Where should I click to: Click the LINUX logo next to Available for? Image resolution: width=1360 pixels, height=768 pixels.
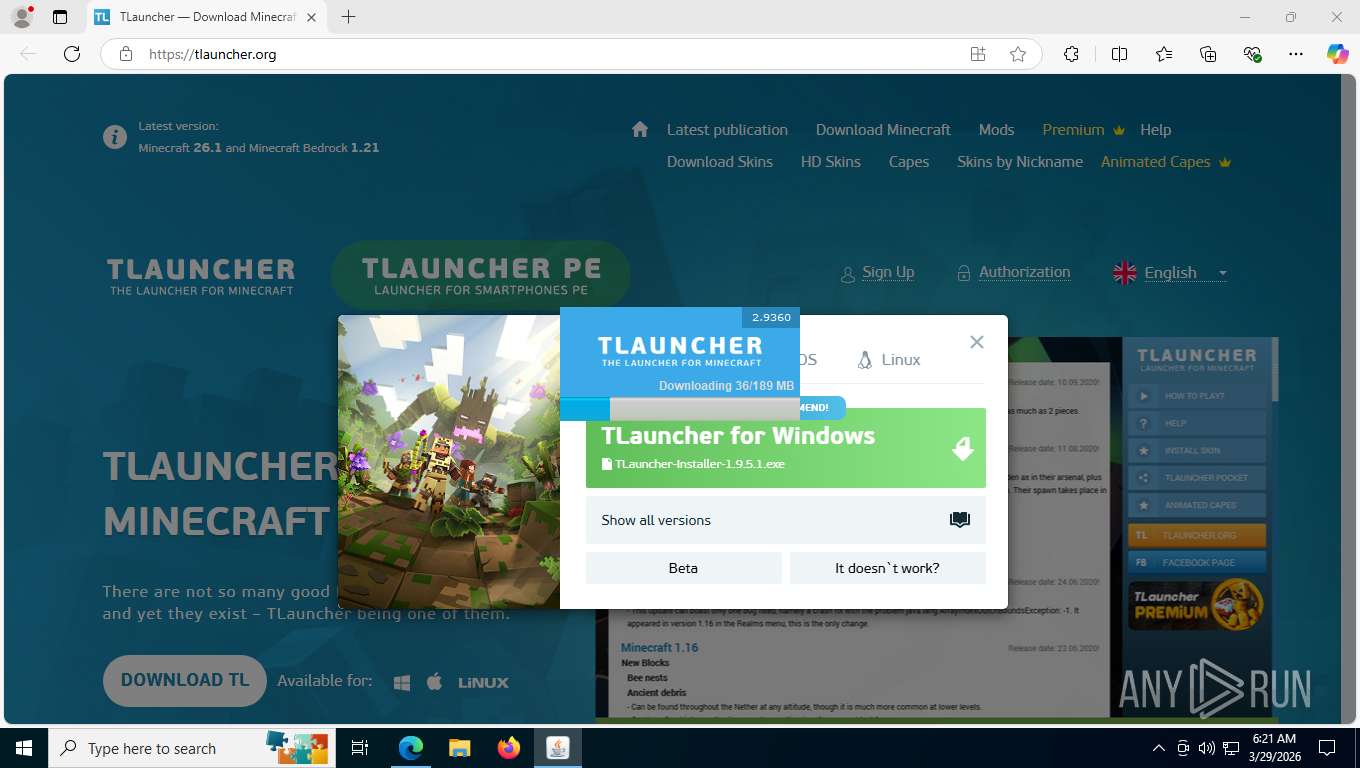click(x=483, y=682)
